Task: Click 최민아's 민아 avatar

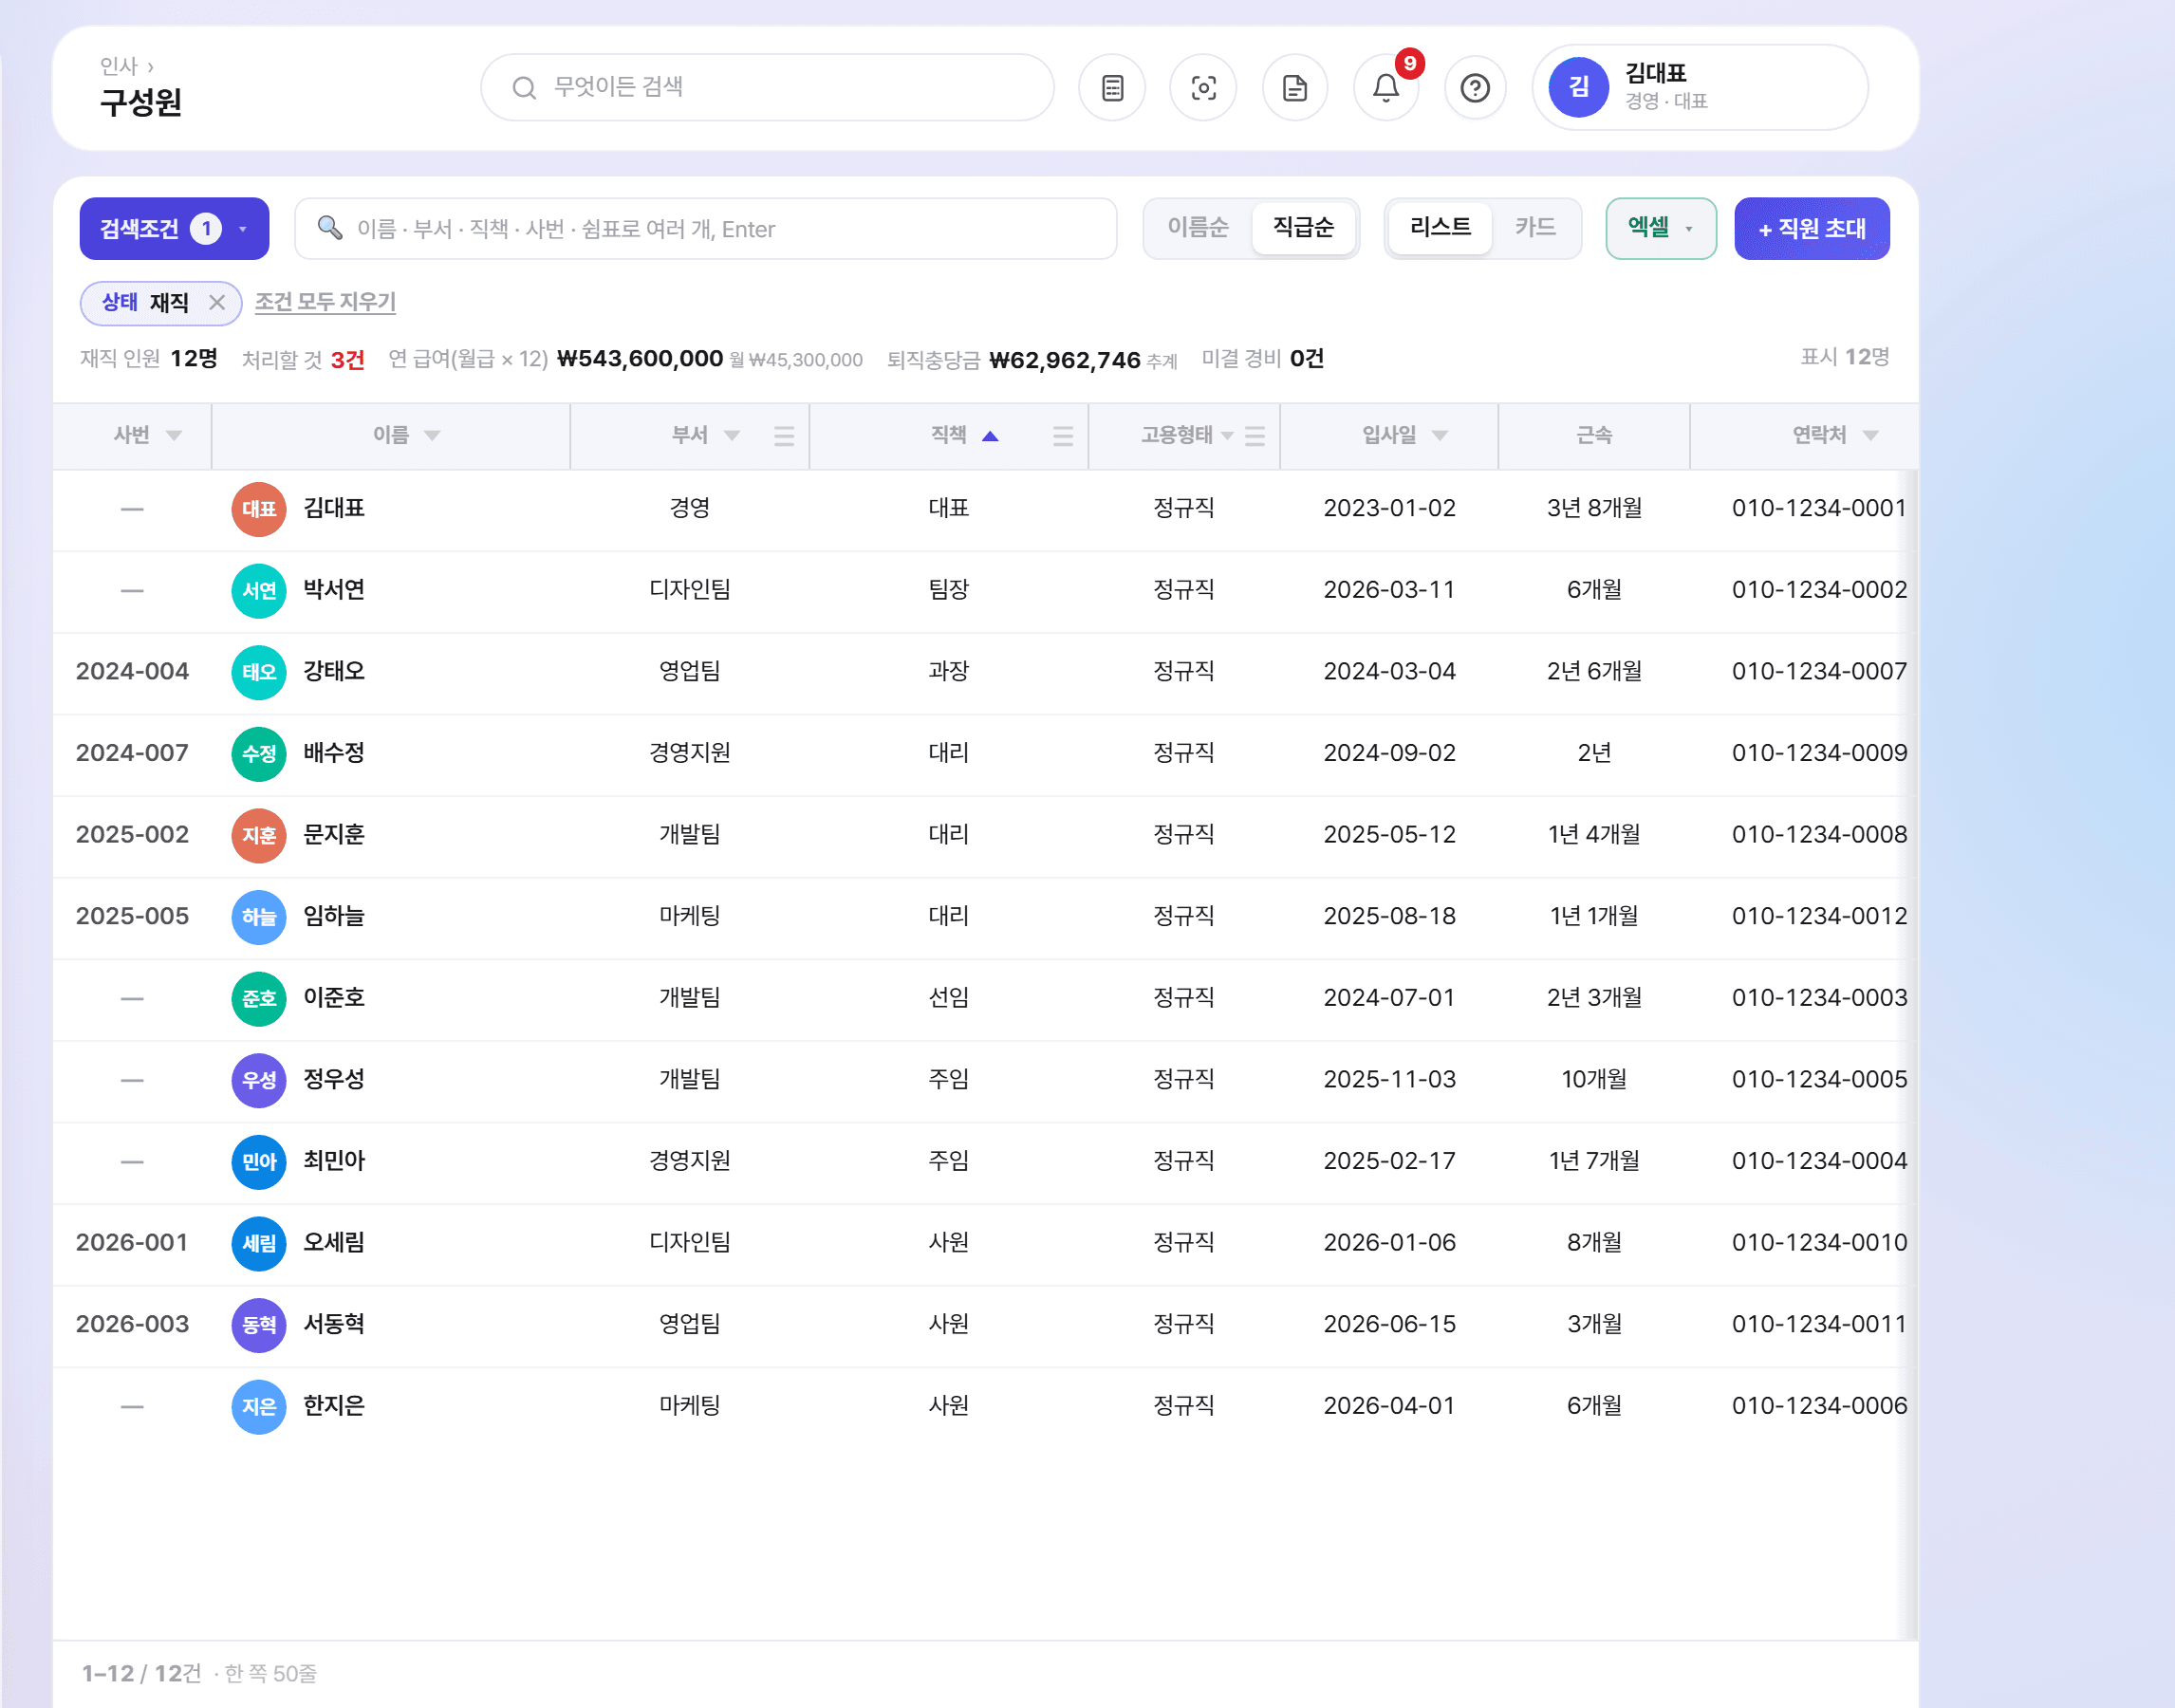Action: [259, 1161]
